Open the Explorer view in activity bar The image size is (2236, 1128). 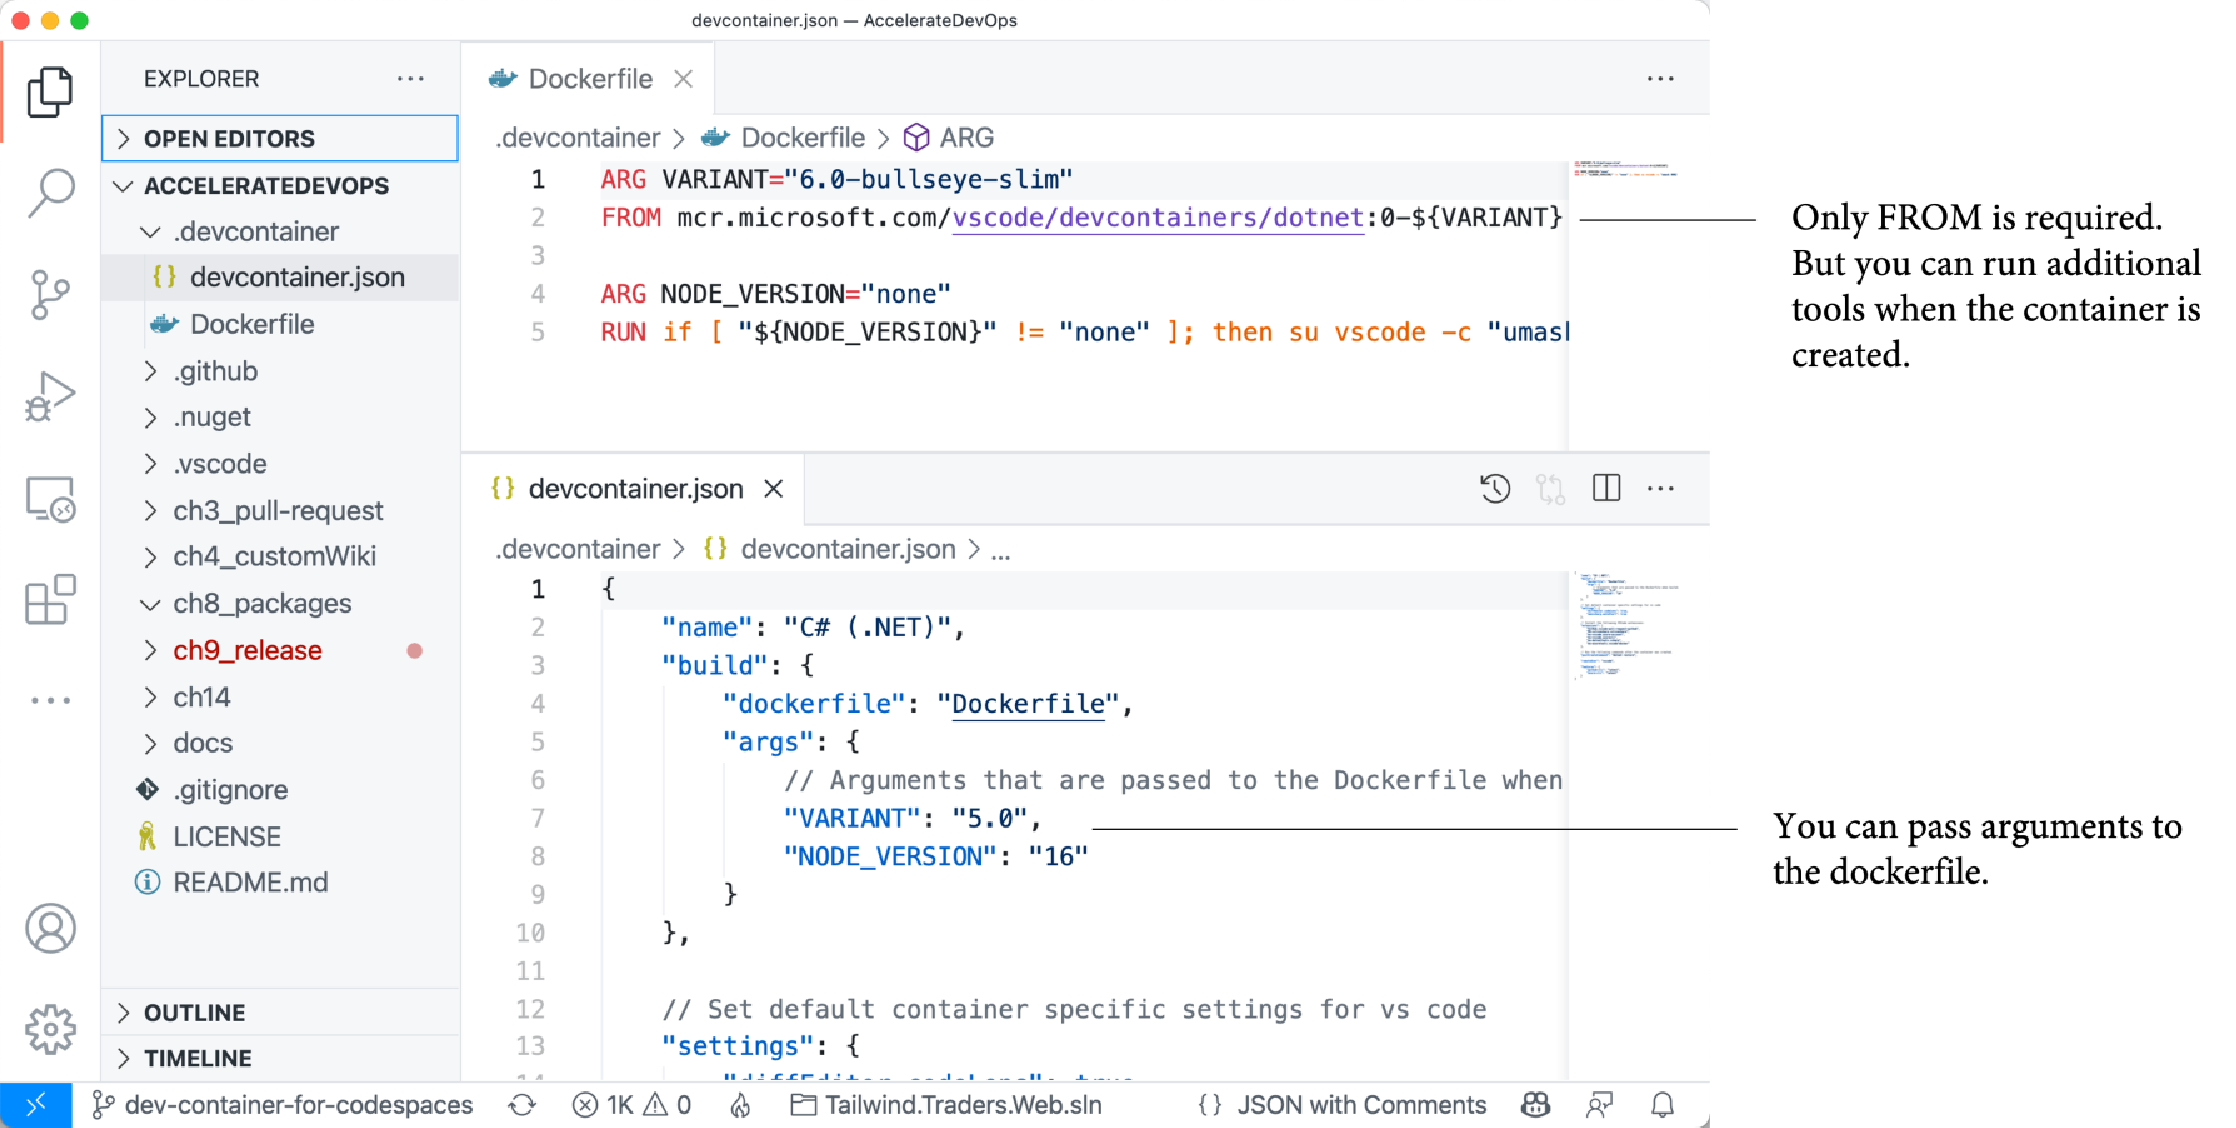pos(50,92)
